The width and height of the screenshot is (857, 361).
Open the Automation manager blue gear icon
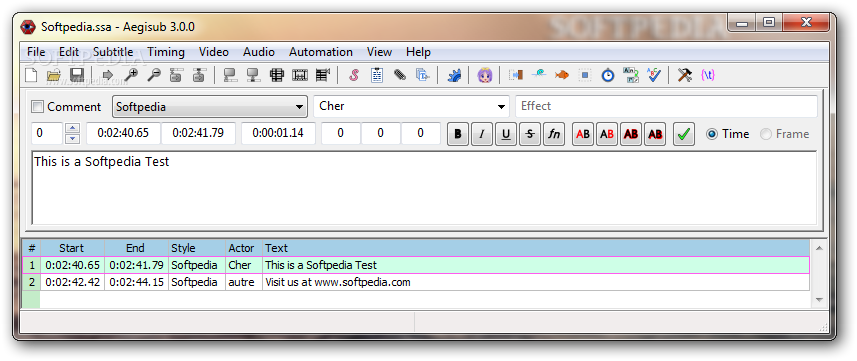(454, 75)
